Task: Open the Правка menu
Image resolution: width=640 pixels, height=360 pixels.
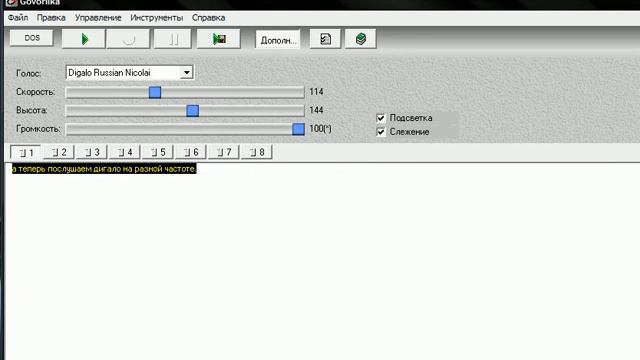Action: click(x=51, y=18)
